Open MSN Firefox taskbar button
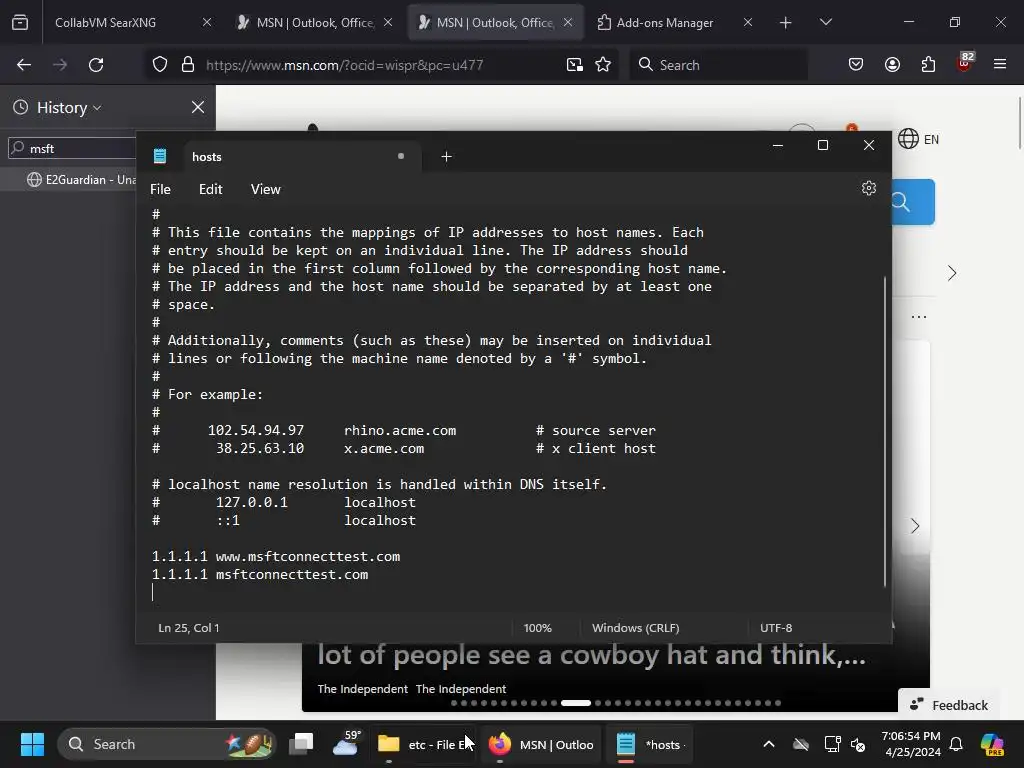Screen dimensions: 1024x768 (542, 744)
